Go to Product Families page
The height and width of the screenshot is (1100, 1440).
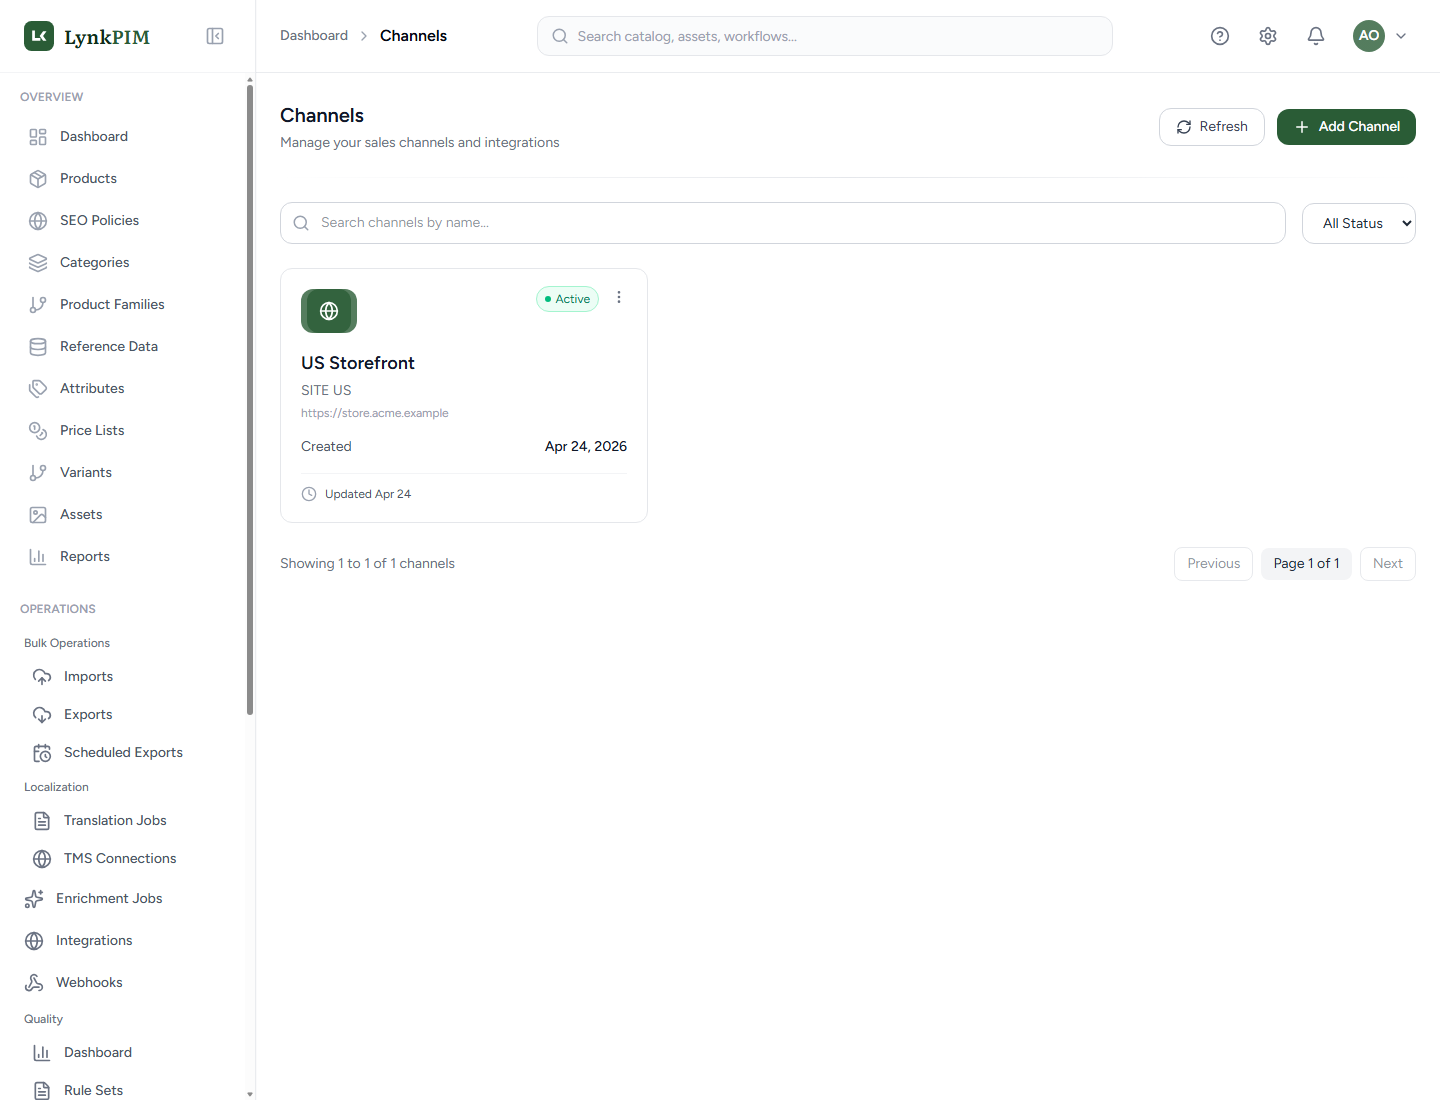[x=112, y=305]
